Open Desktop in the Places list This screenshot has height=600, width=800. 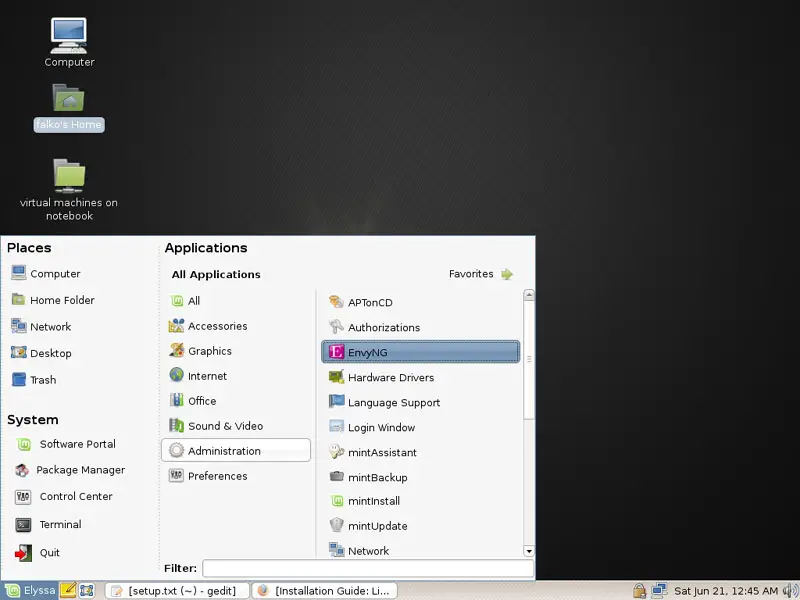pos(41,353)
